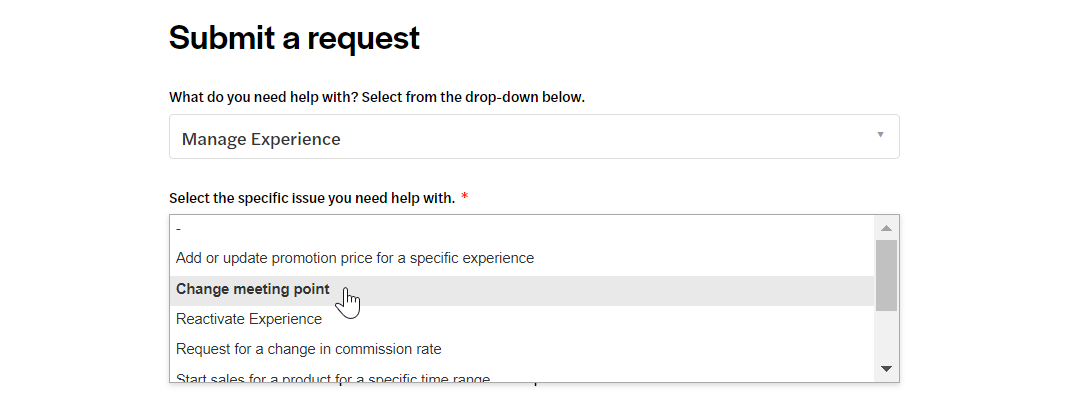Click scrollbar track below the thumb
The width and height of the screenshot is (1077, 403).
coord(886,334)
